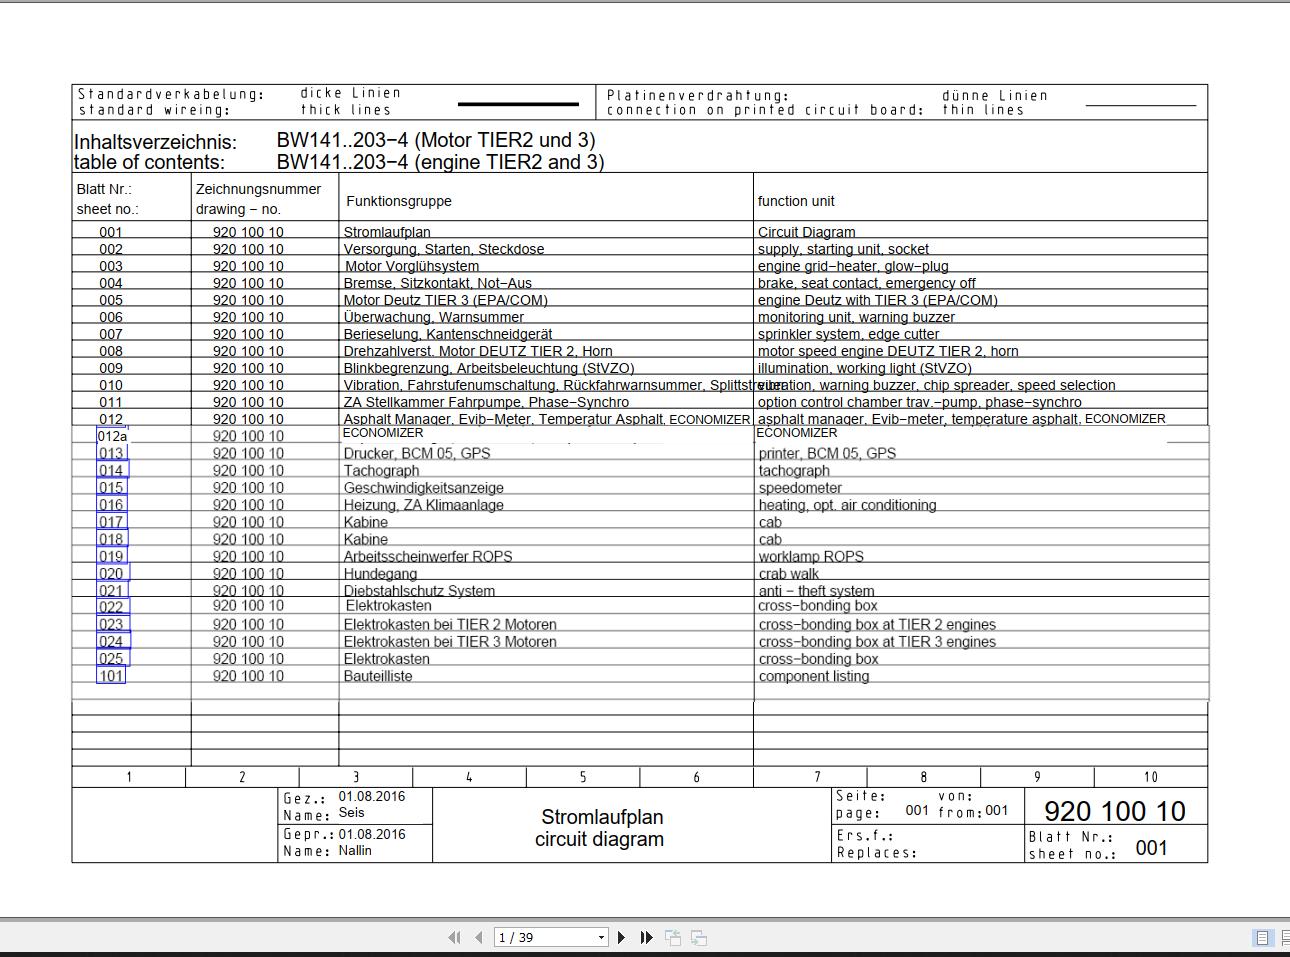The image size is (1290, 957).
Task: Open sheet link 101 Bauteilliste
Action: 111,675
